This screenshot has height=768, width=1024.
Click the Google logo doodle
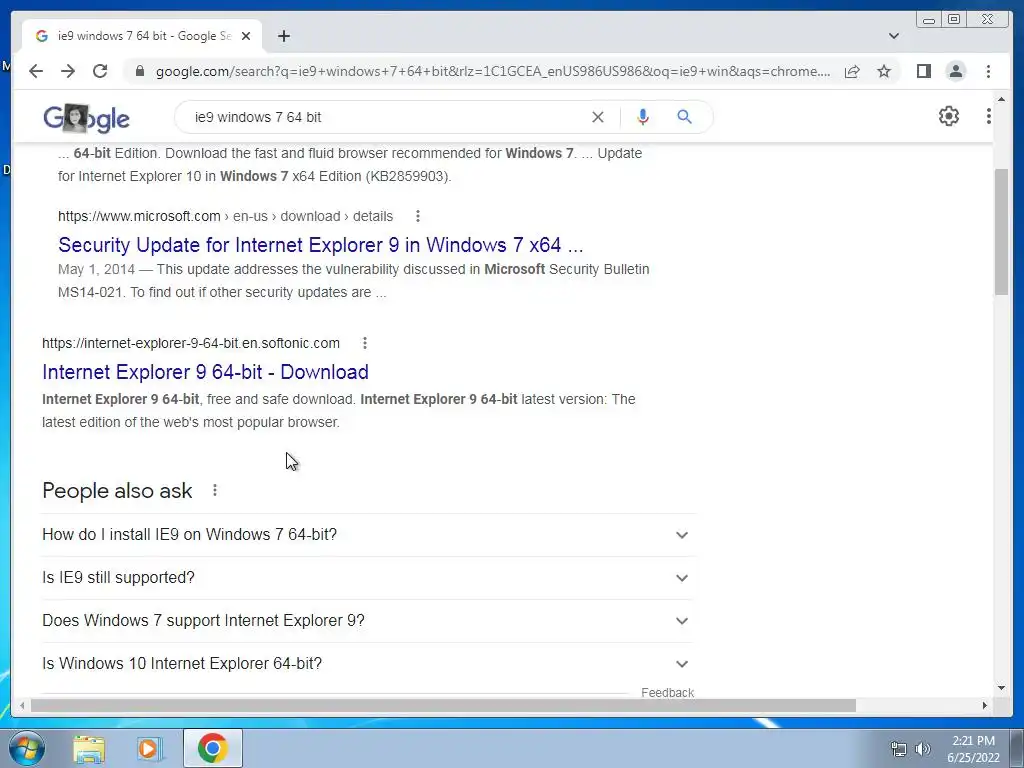(x=86, y=118)
